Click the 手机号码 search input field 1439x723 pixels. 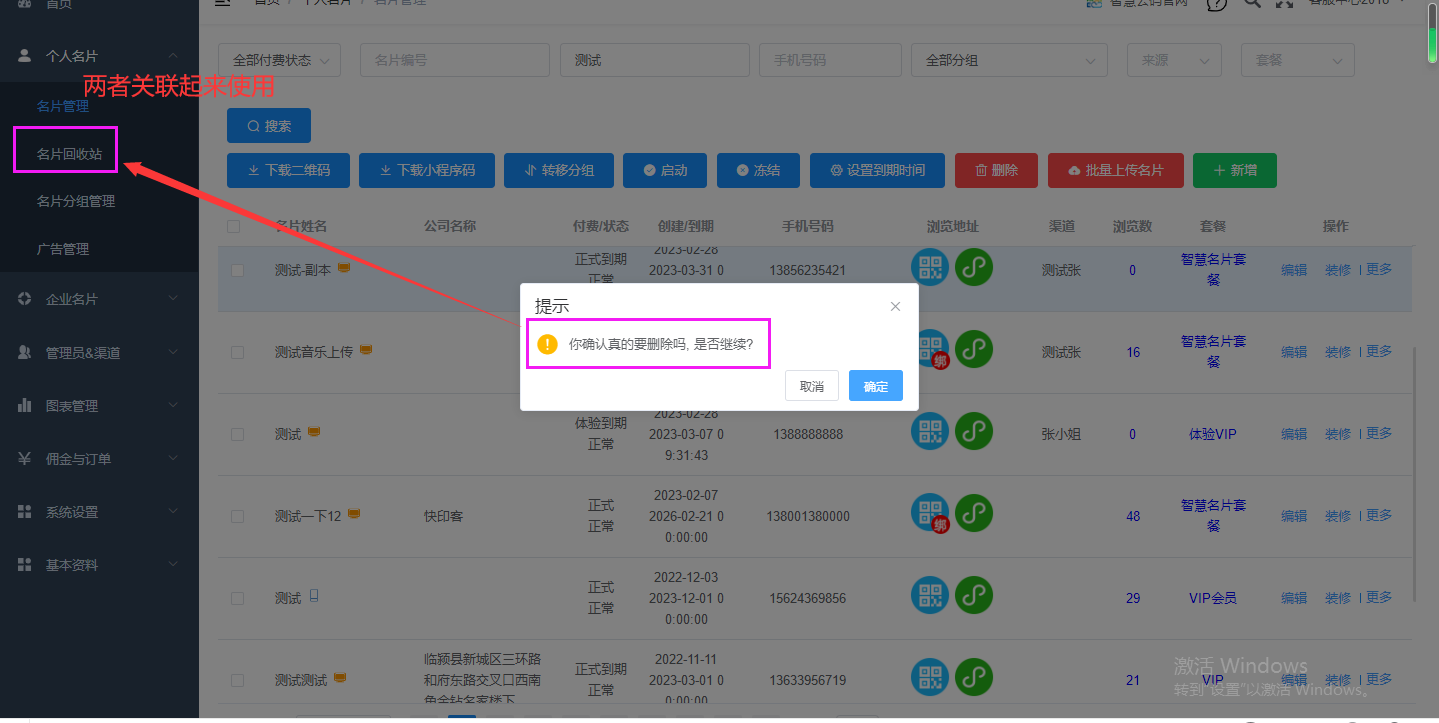click(829, 60)
